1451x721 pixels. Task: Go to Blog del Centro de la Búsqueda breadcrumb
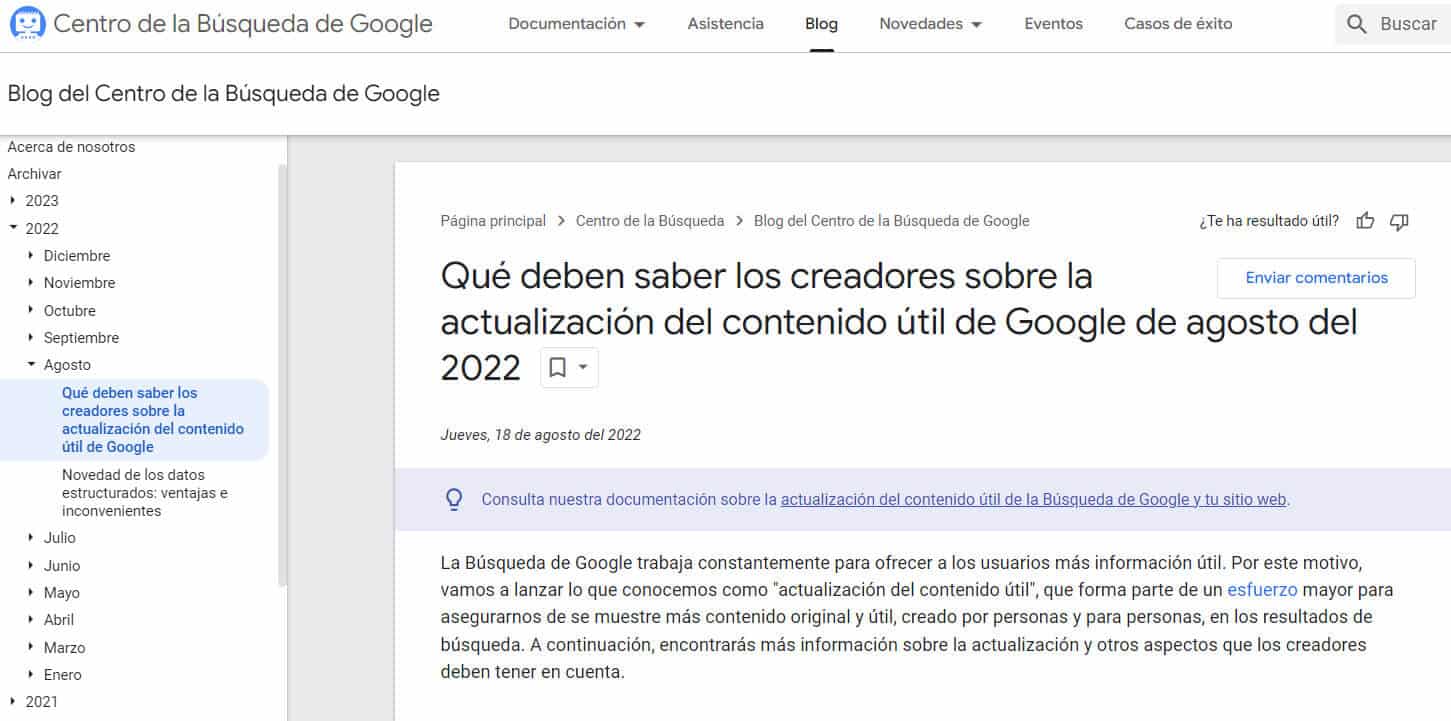(891, 221)
